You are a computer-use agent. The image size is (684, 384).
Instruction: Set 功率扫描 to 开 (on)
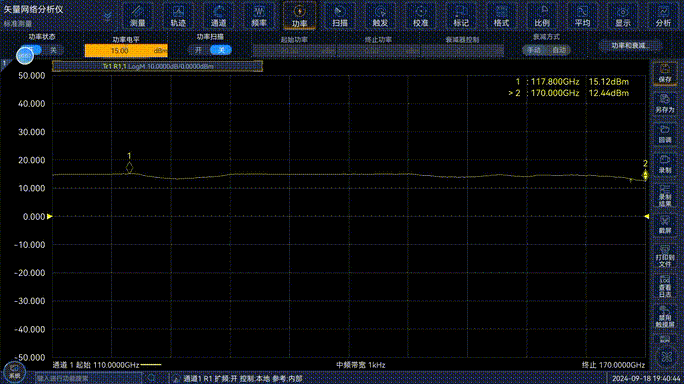[x=198, y=50]
